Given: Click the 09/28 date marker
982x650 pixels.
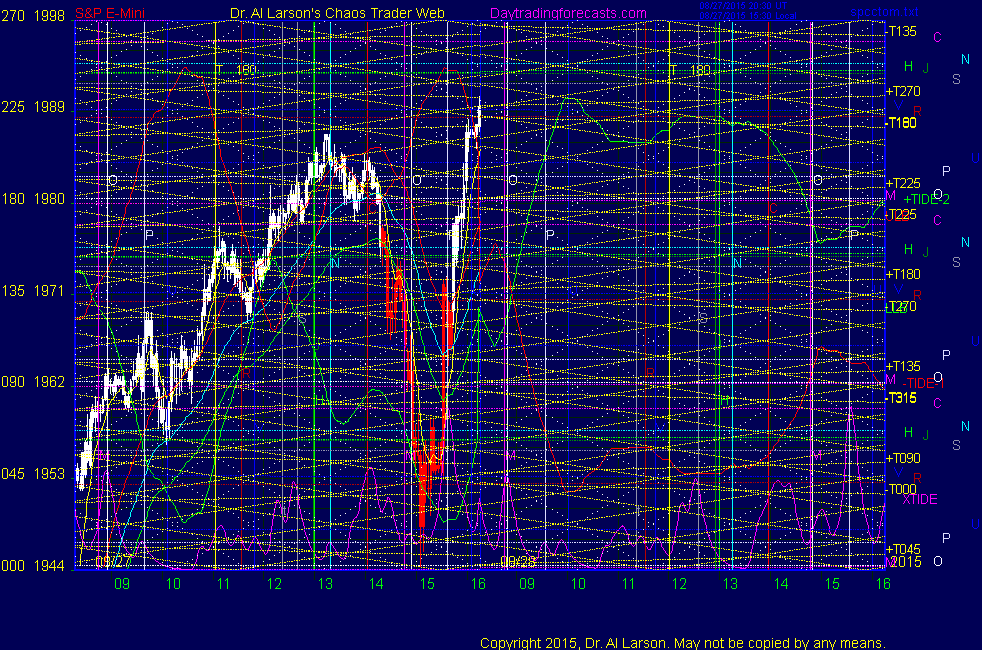Looking at the screenshot, I should pyautogui.click(x=519, y=562).
